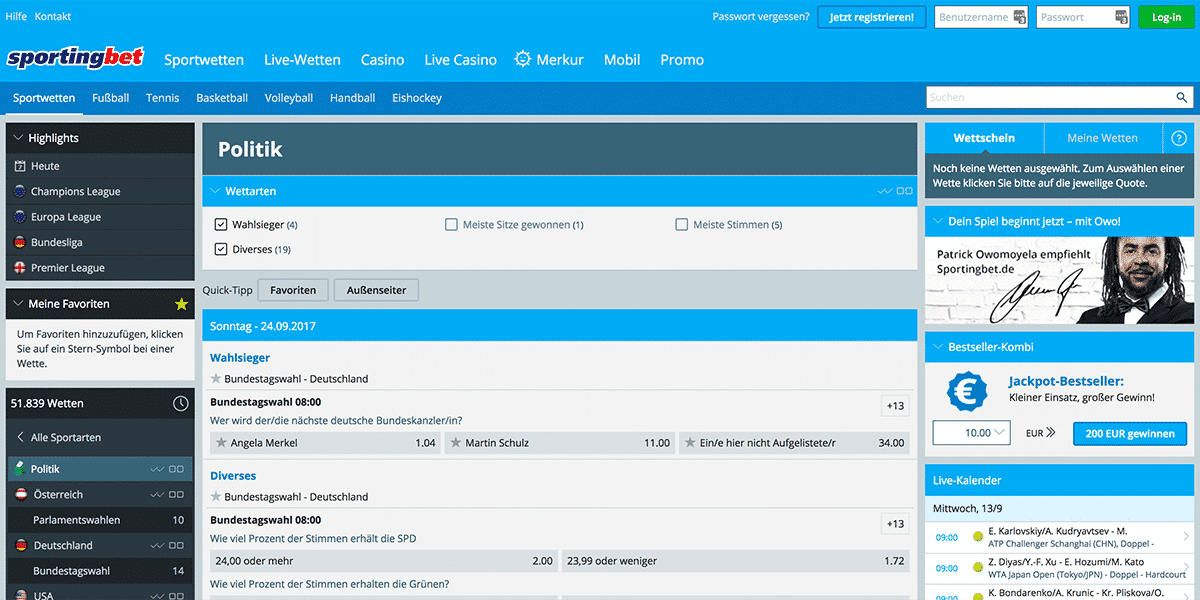
Task: Check the Meiste Sitze gewonnen checkbox
Action: pos(451,225)
